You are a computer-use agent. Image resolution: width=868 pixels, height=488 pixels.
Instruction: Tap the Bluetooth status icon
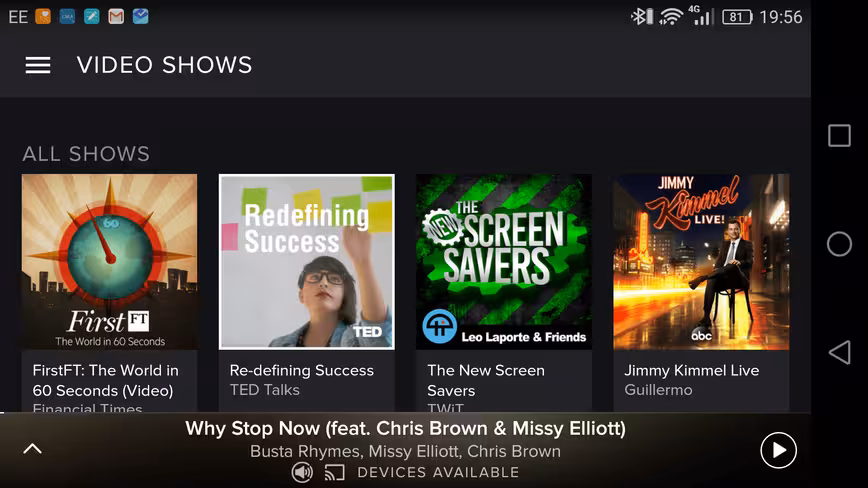click(642, 17)
